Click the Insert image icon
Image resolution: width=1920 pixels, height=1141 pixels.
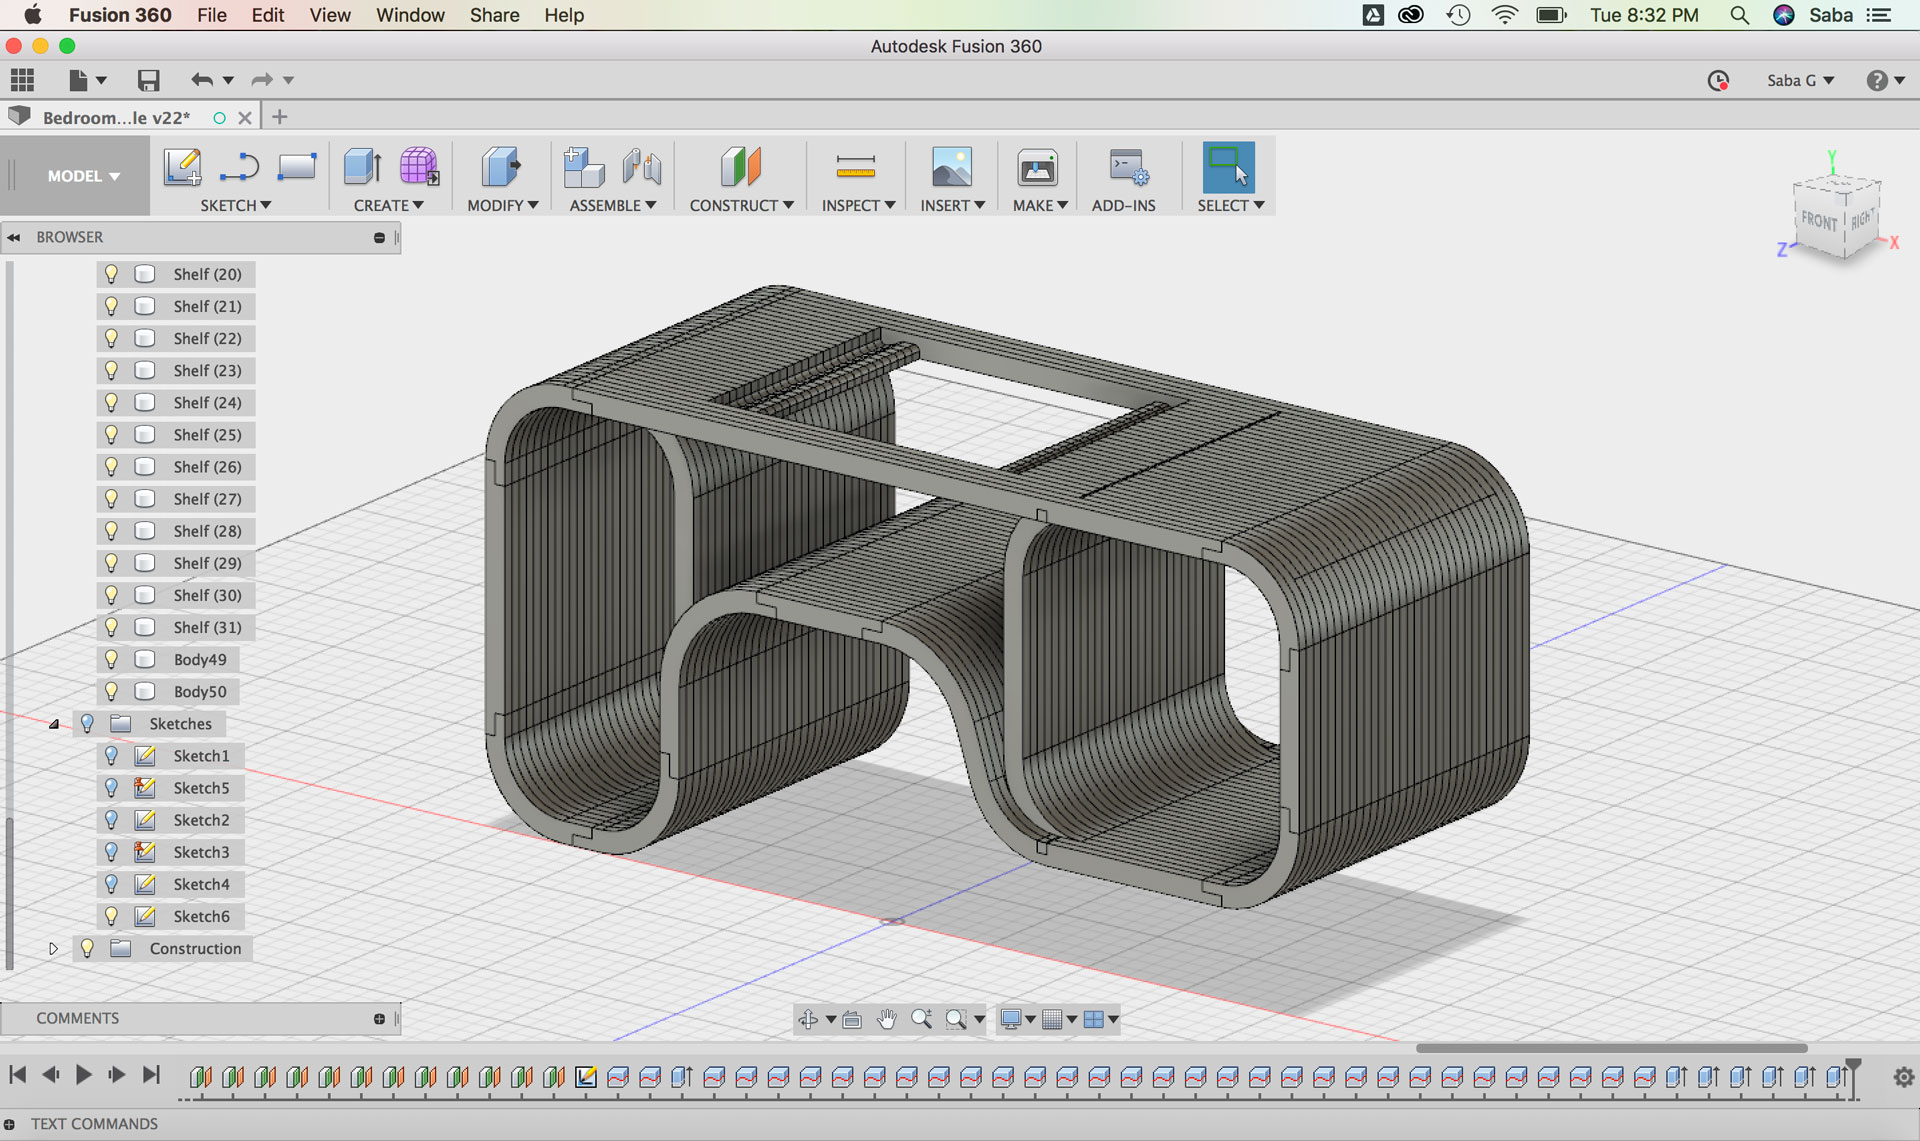click(951, 166)
